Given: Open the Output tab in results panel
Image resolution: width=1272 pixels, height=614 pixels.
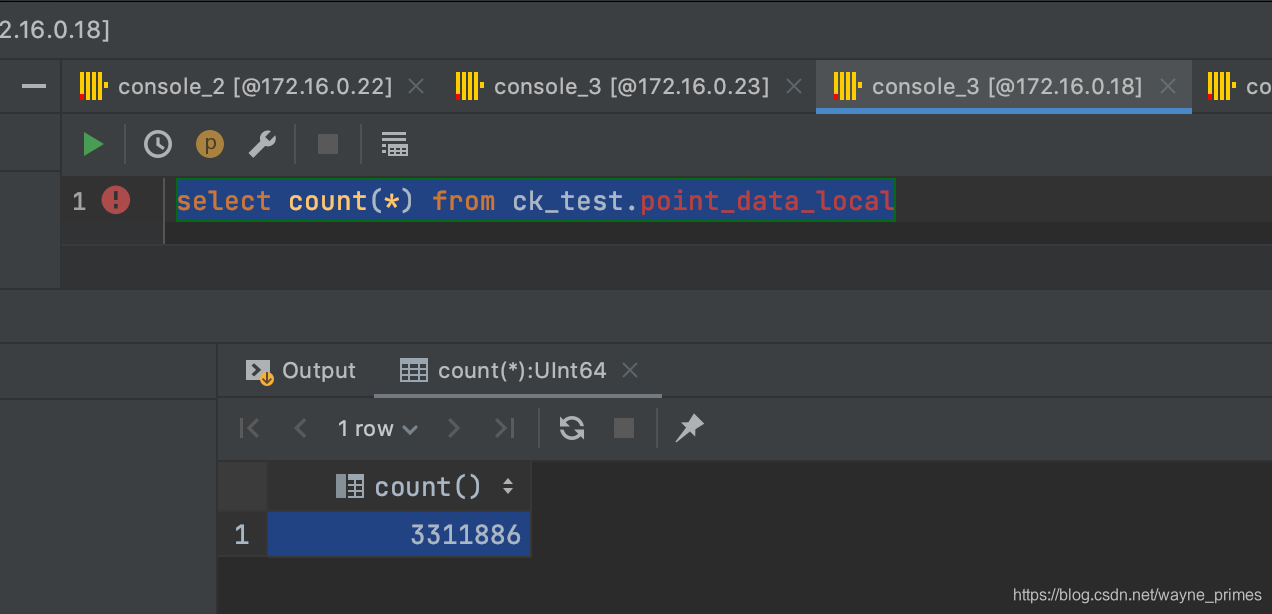Looking at the screenshot, I should (301, 371).
